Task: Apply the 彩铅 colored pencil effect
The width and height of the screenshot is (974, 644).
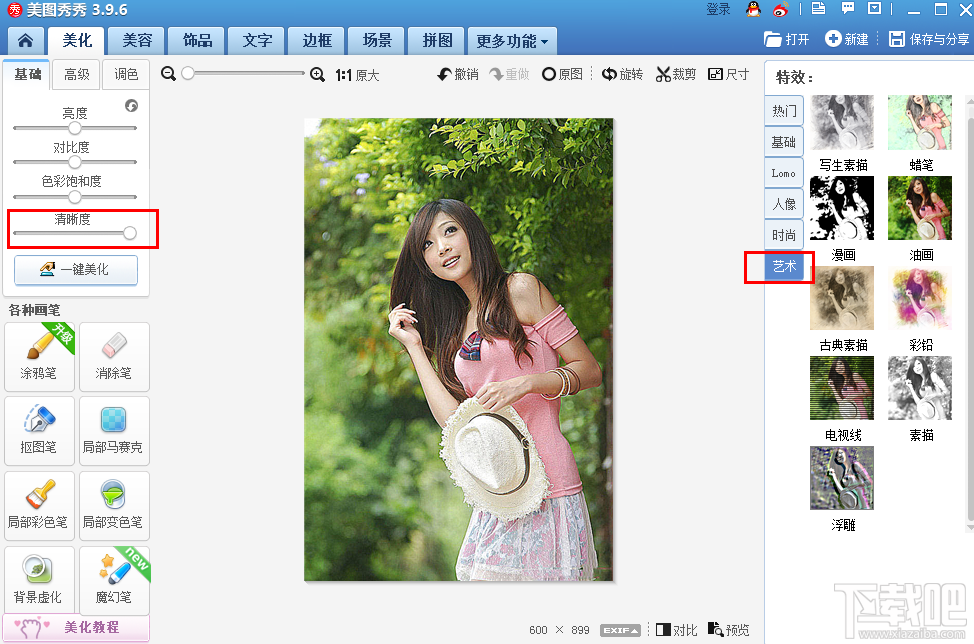Action: [920, 298]
